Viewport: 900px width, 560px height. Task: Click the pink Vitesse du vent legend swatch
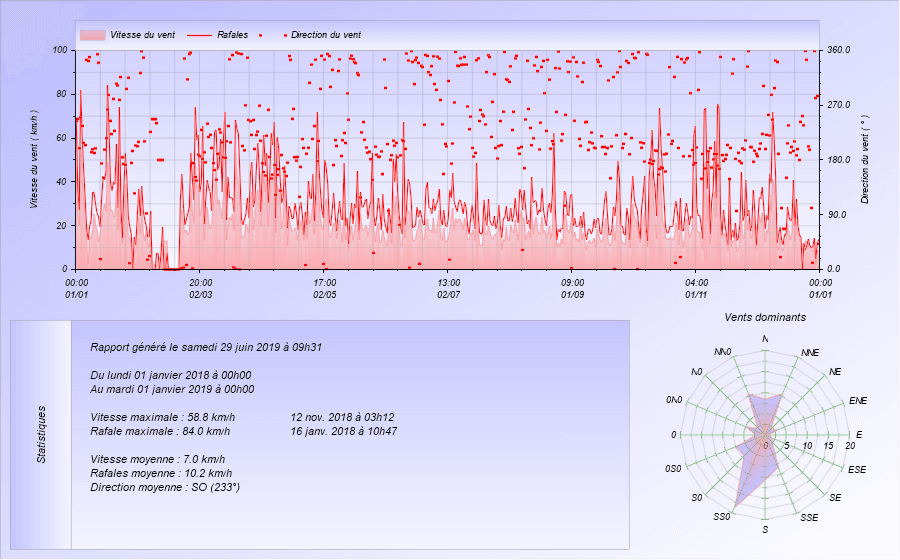[x=92, y=35]
